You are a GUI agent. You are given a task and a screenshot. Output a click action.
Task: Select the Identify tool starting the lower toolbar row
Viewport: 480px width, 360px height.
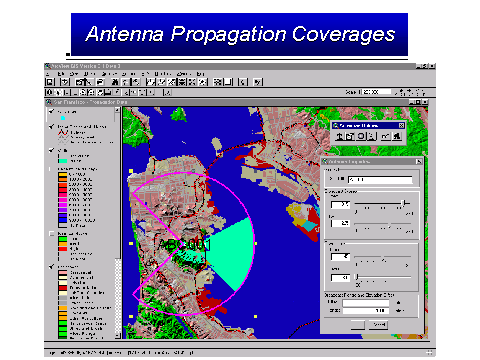(x=49, y=92)
